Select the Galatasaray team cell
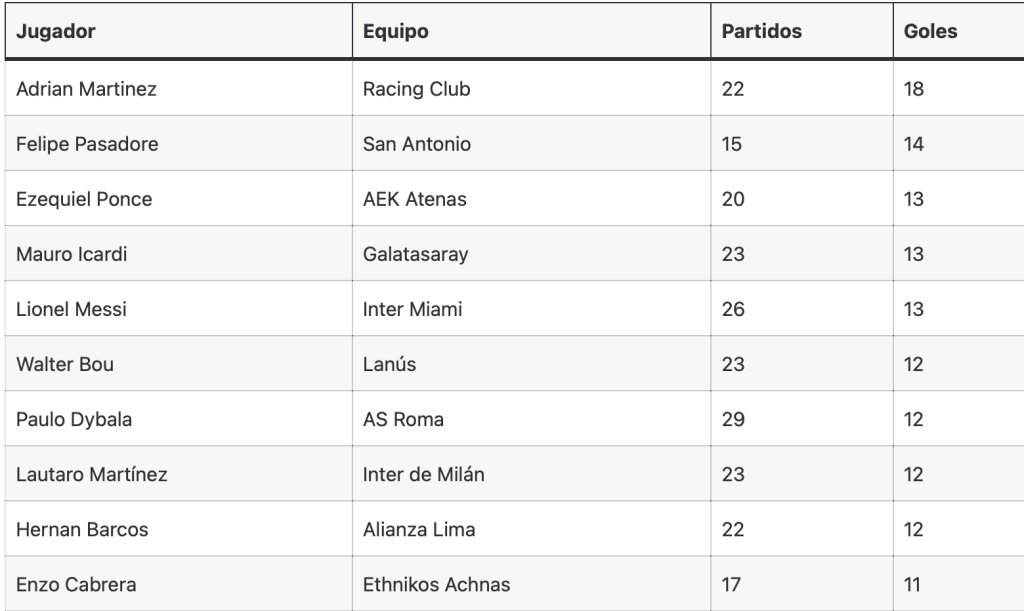1024x611 pixels. [x=532, y=254]
